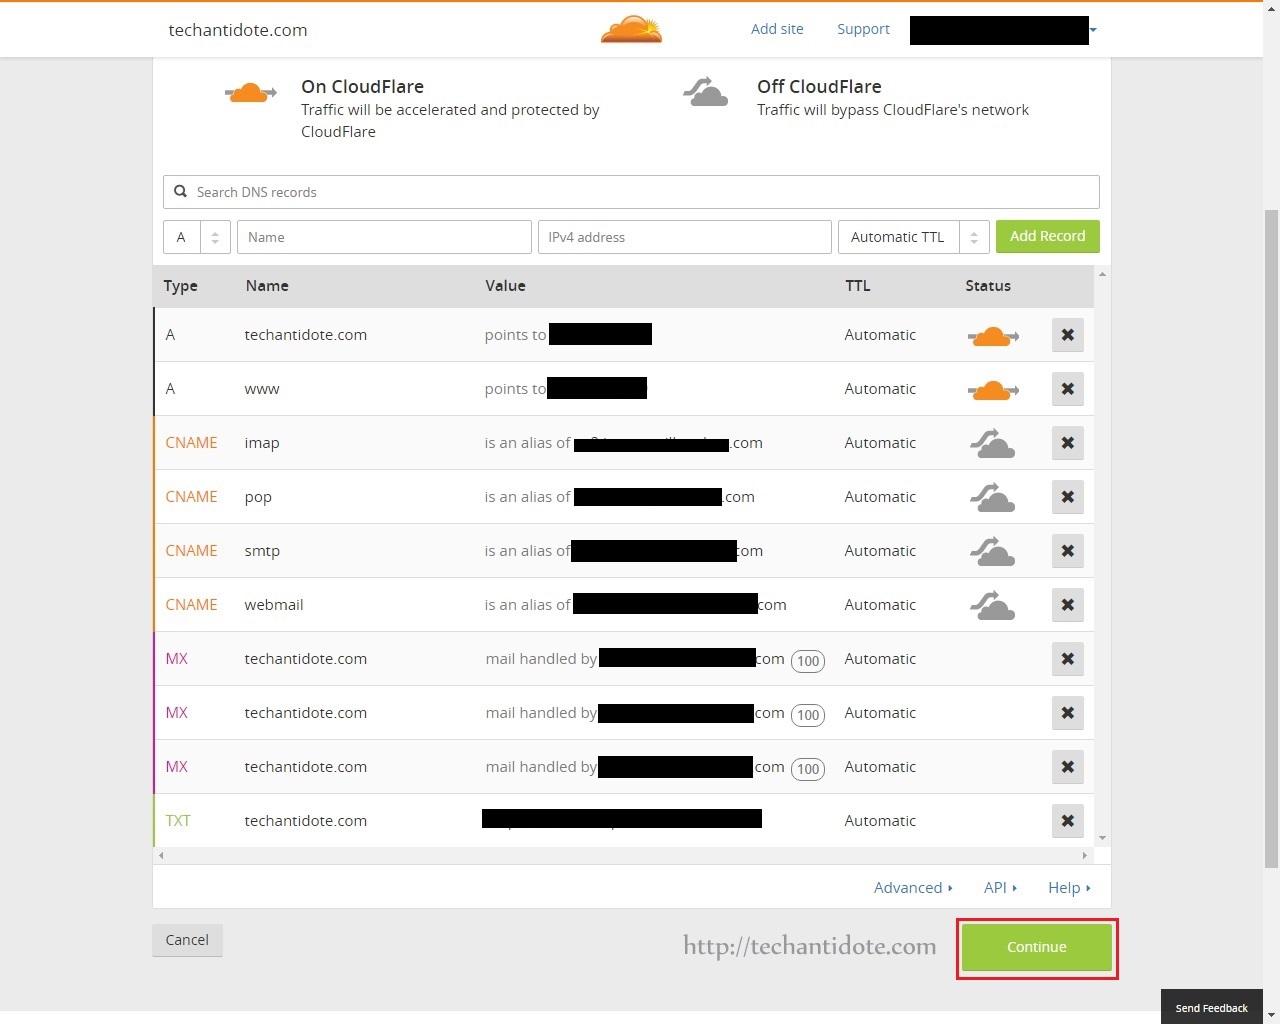Toggle CloudFlare cloud for webmail CNAME record

tap(993, 605)
